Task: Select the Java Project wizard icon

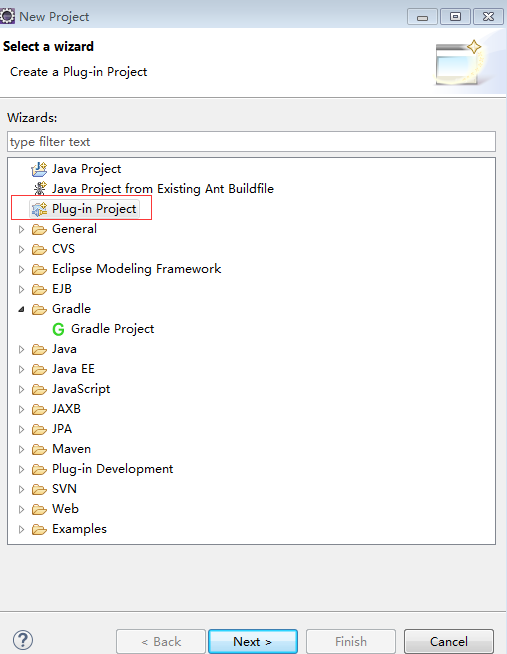Action: tap(39, 169)
